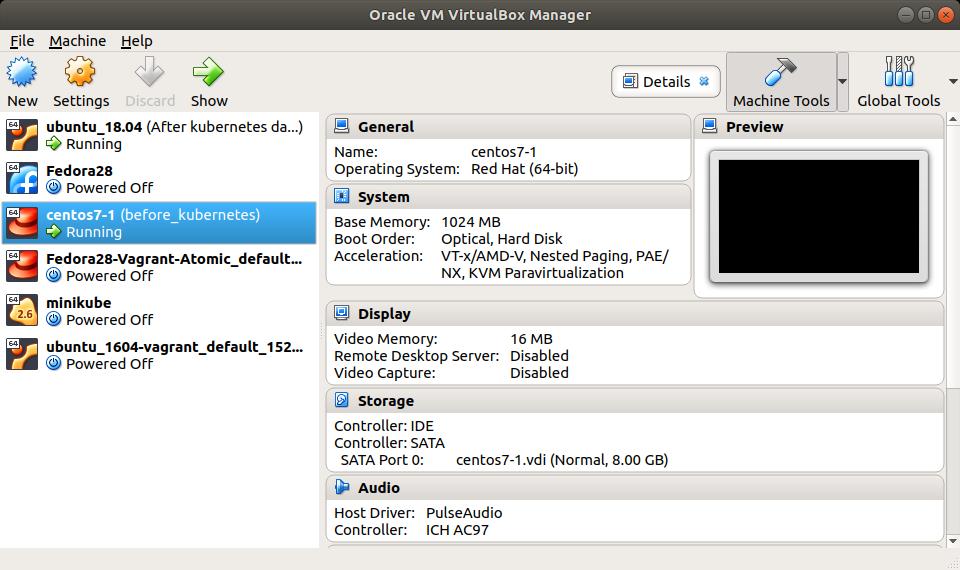This screenshot has width=960, height=570.
Task: Click the Display section icon
Action: pyautogui.click(x=342, y=313)
